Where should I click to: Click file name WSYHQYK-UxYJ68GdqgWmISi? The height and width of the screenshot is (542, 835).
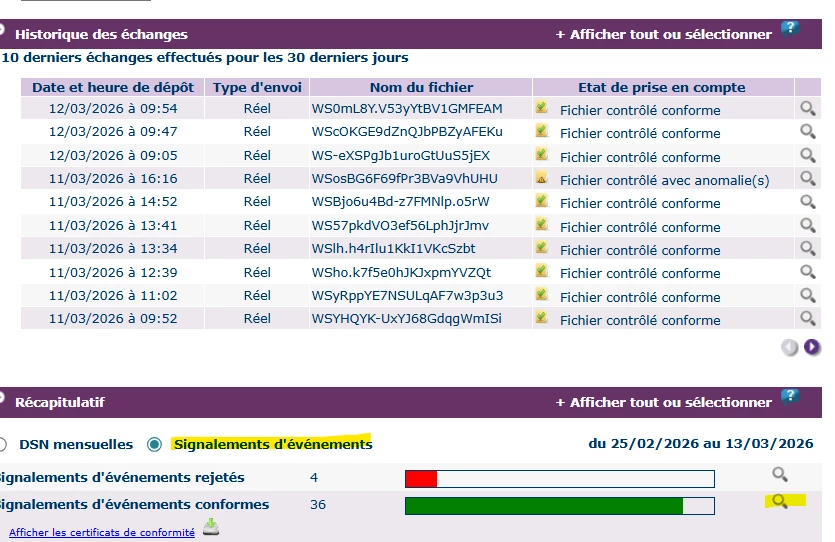[x=406, y=318]
